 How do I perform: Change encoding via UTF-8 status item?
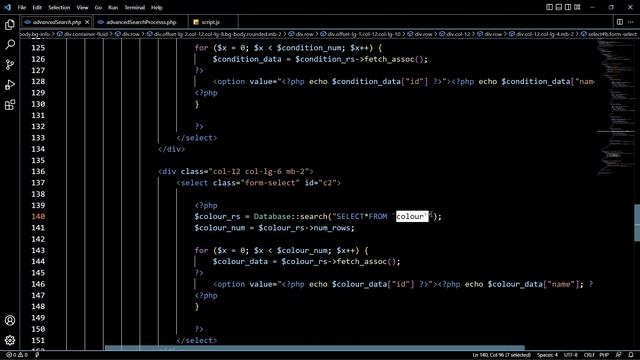(x=571, y=355)
